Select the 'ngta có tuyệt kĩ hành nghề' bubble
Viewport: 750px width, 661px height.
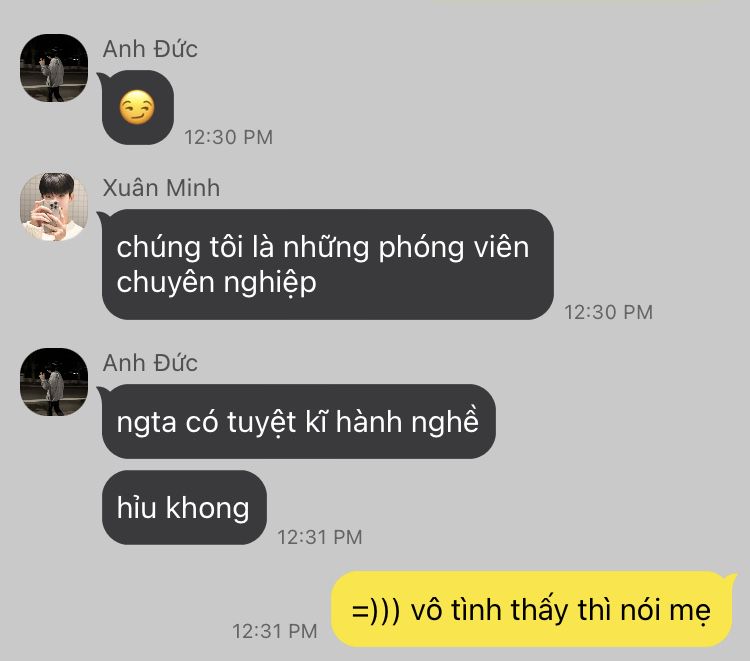(298, 421)
